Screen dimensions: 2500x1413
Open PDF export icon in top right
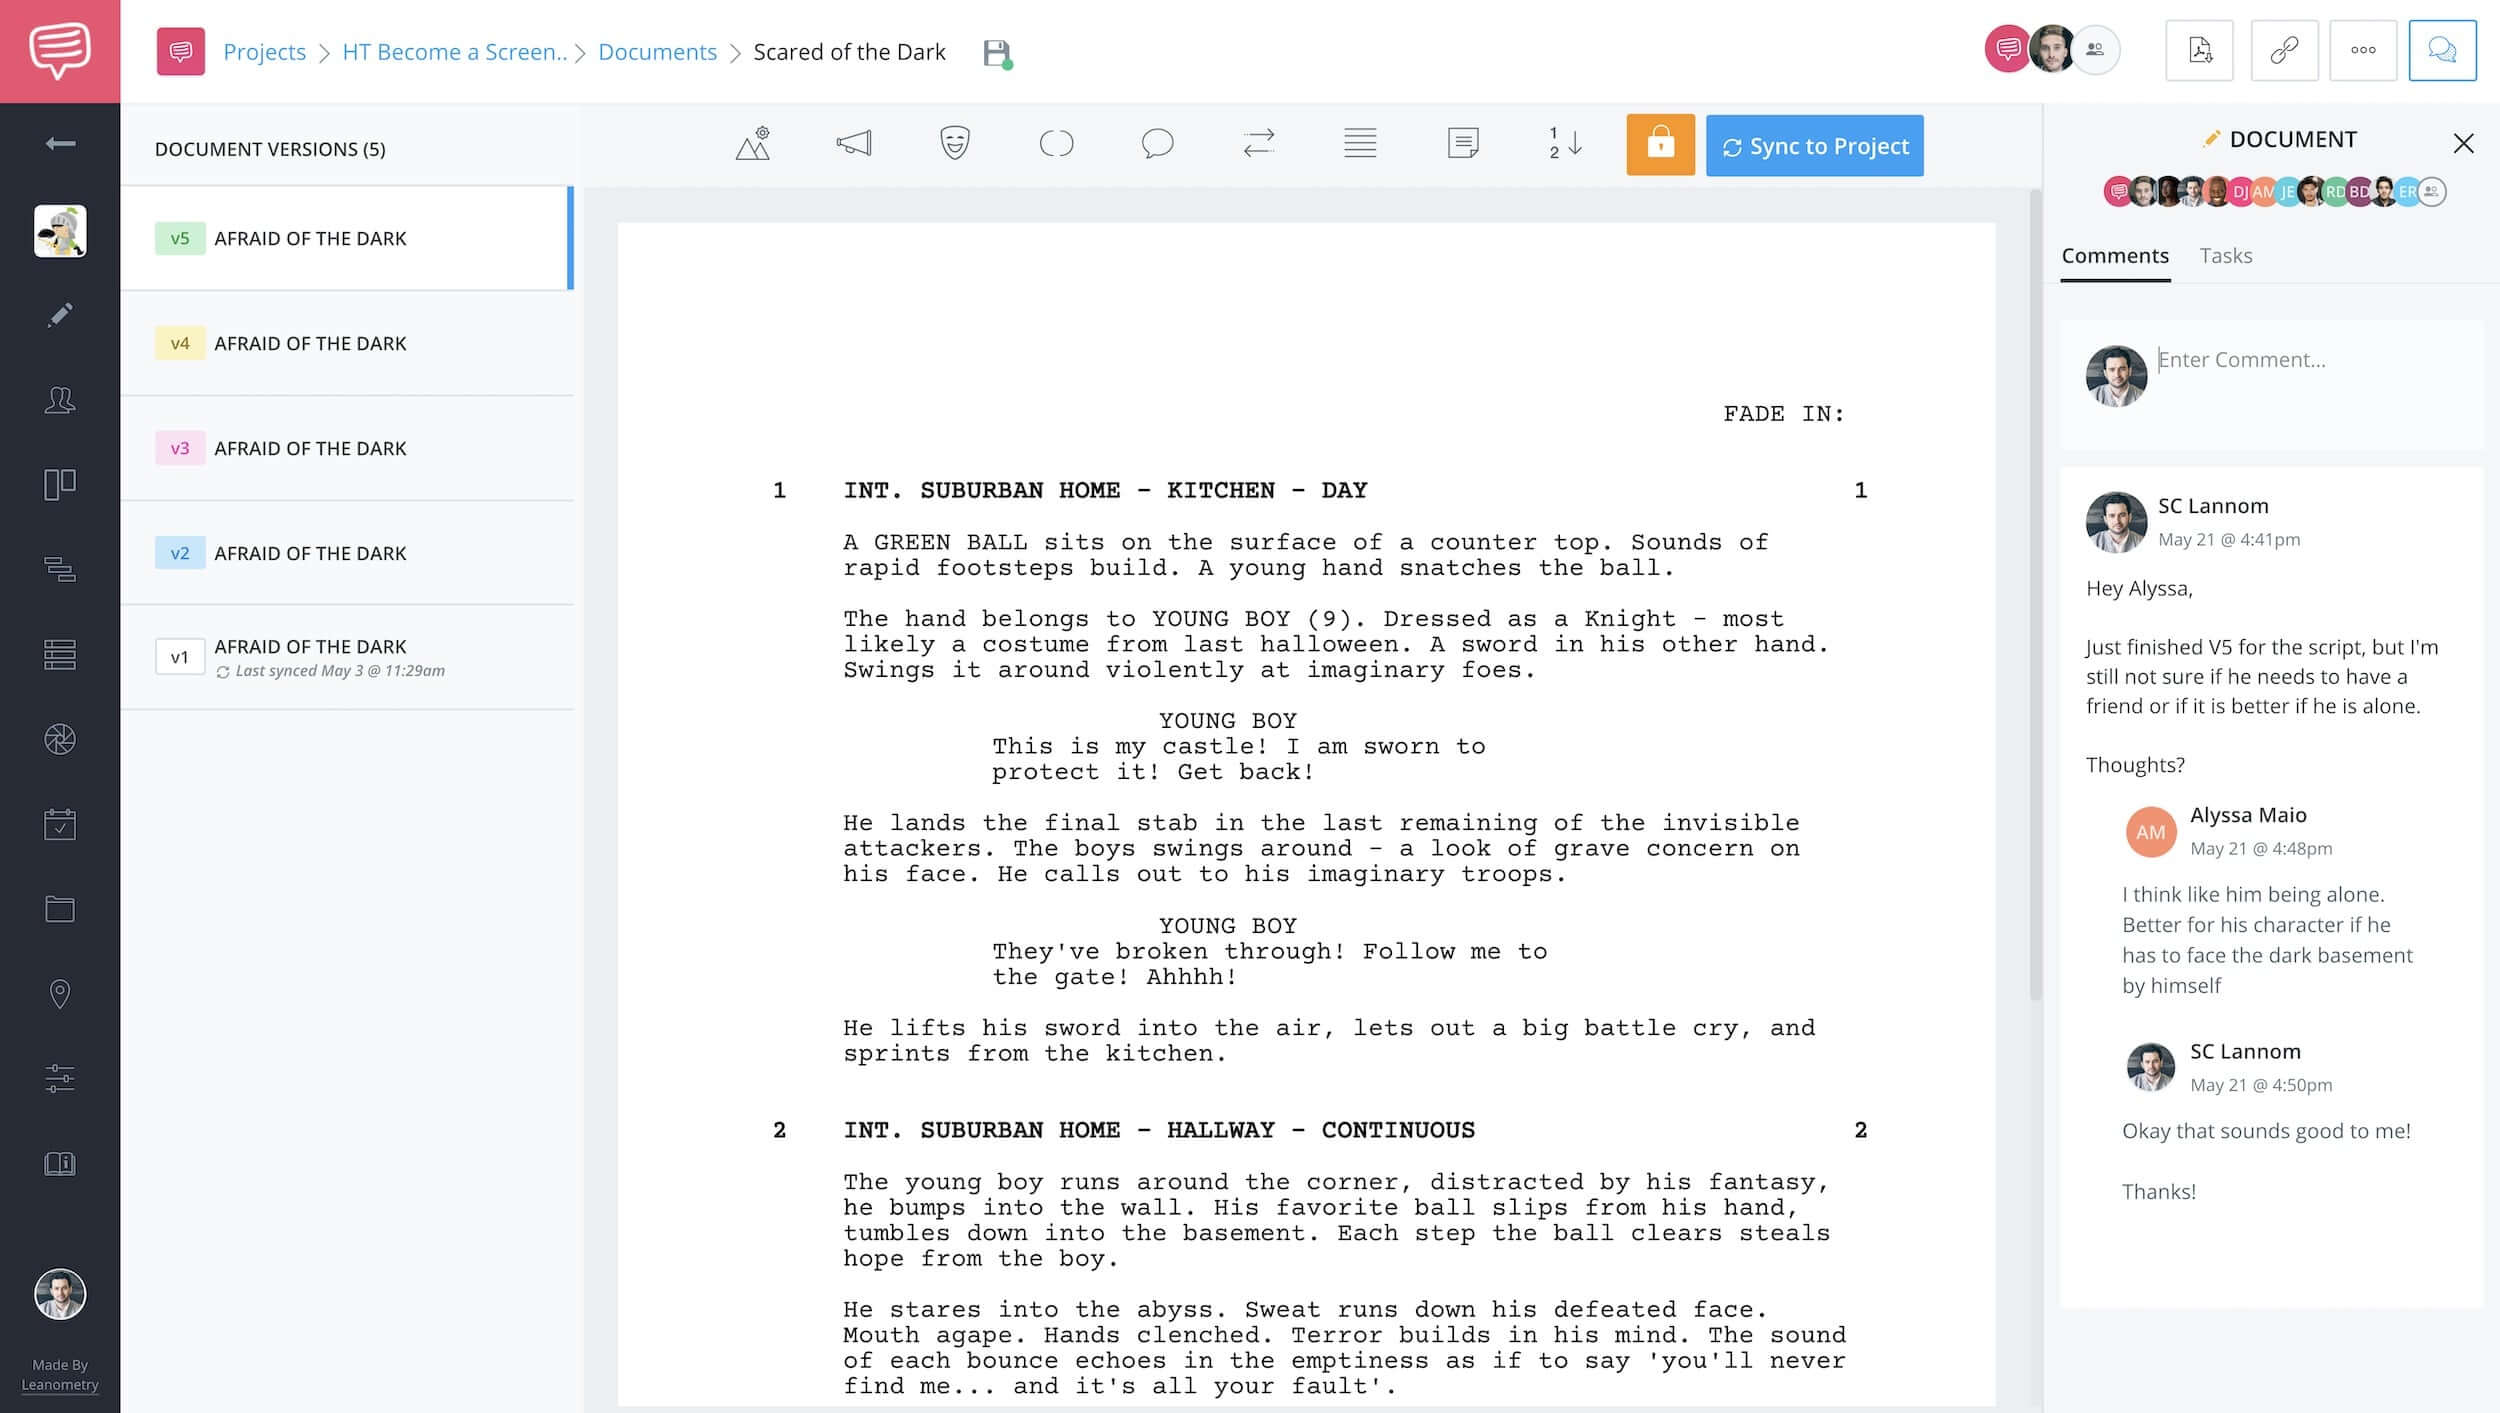pos(2201,50)
